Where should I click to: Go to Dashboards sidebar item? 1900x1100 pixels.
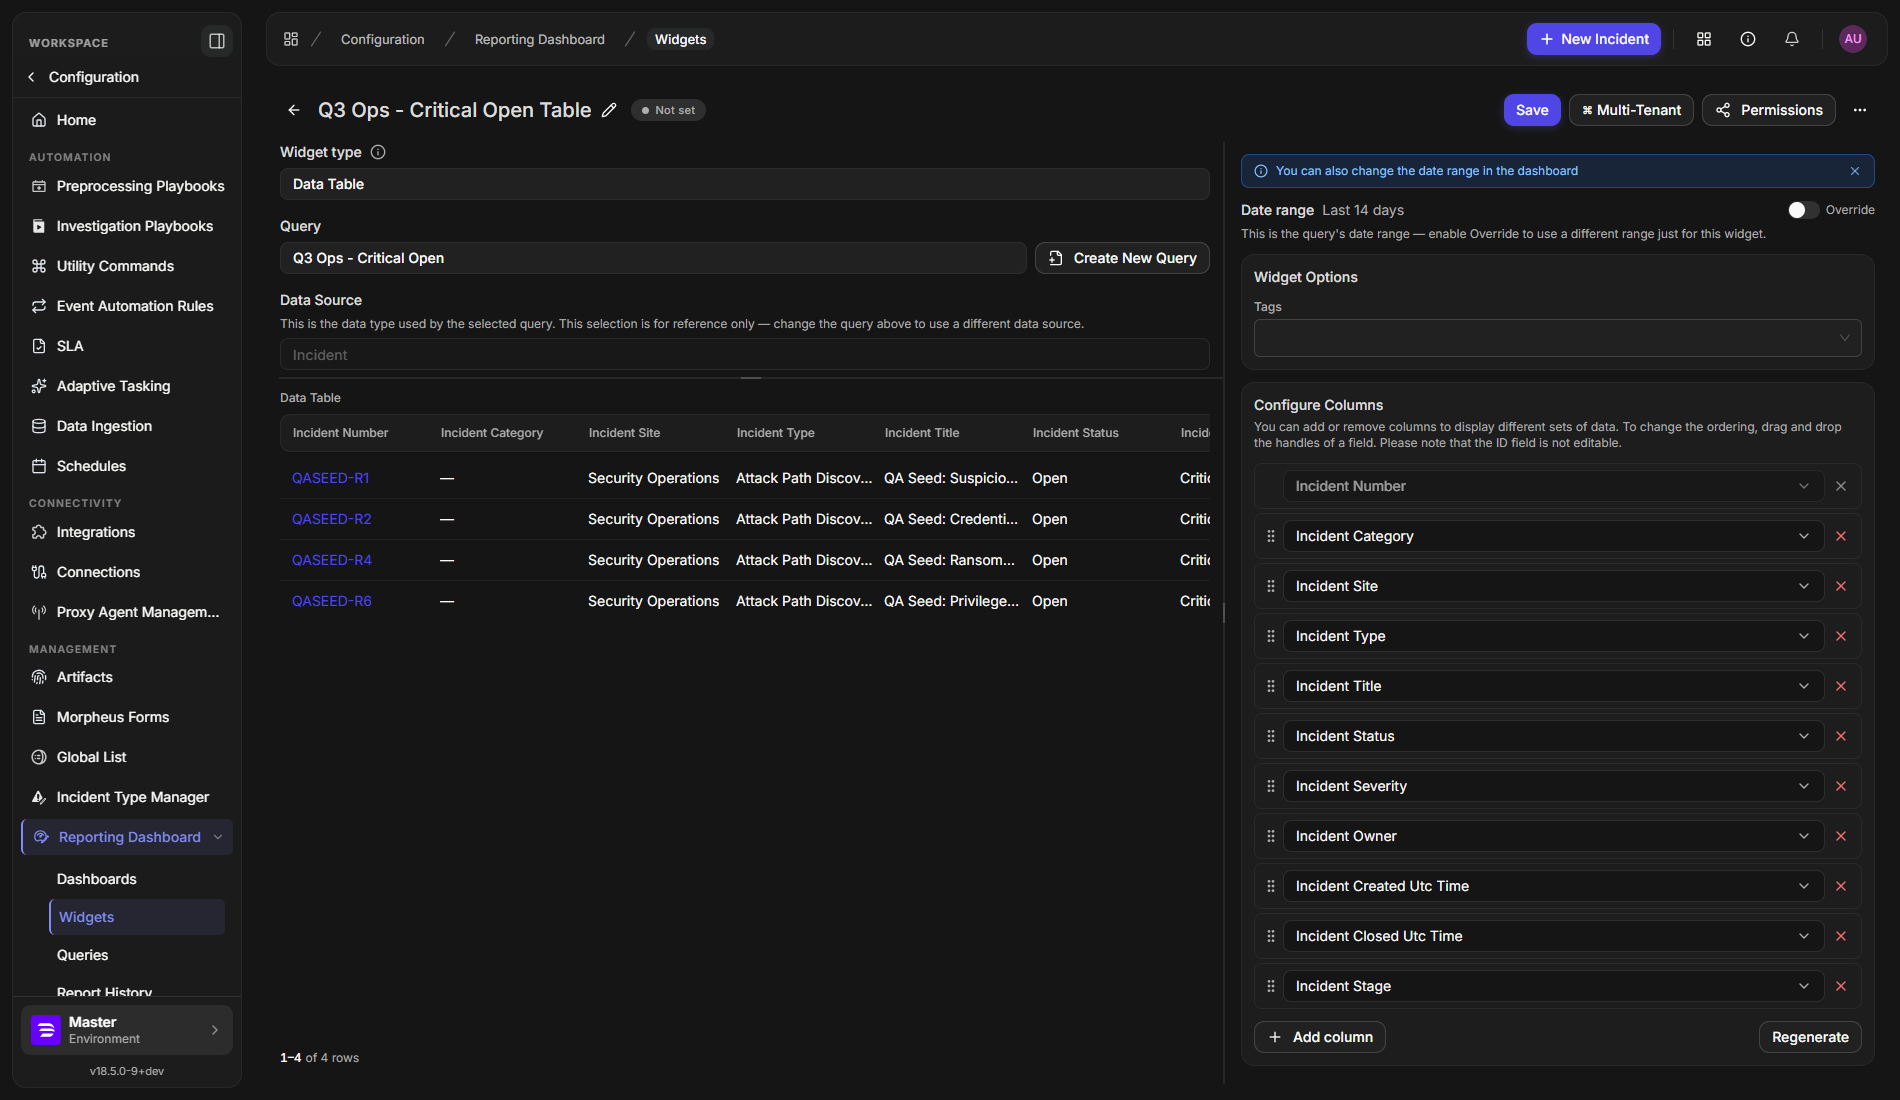click(97, 879)
